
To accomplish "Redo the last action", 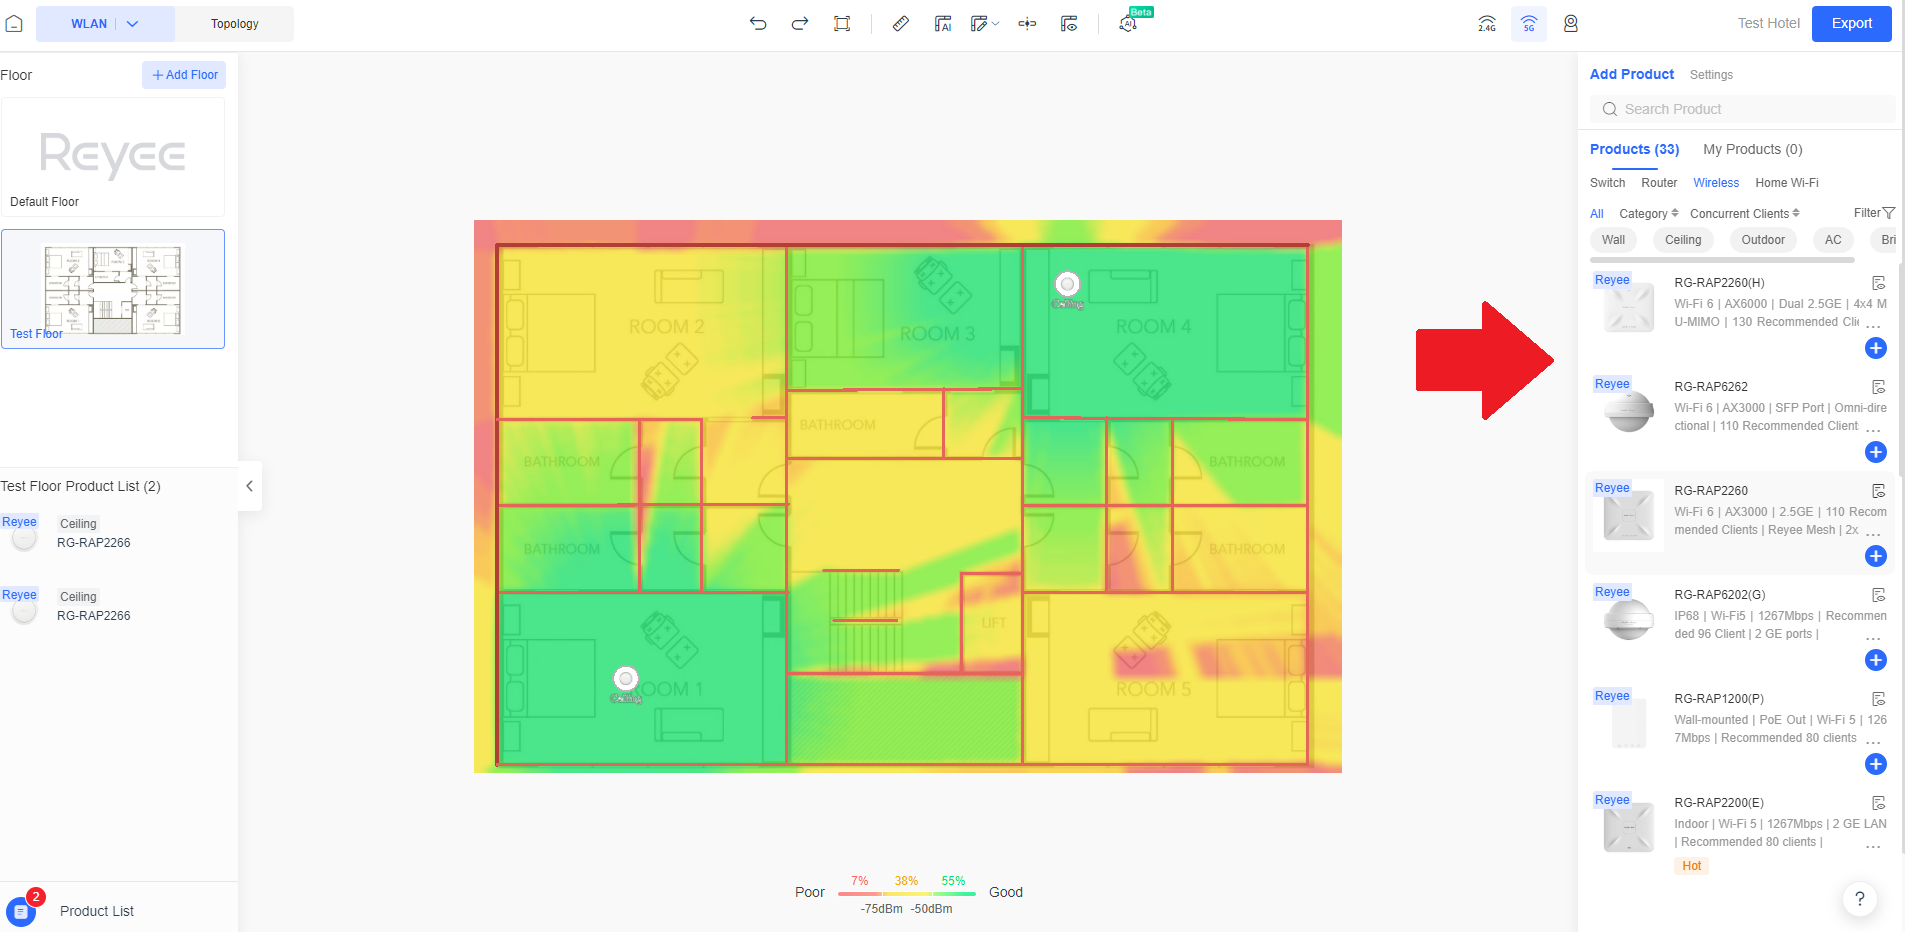I will point(798,23).
